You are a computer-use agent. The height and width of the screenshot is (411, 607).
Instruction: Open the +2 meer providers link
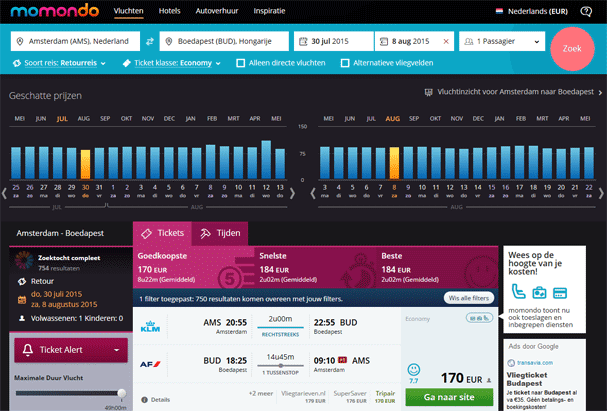261,393
